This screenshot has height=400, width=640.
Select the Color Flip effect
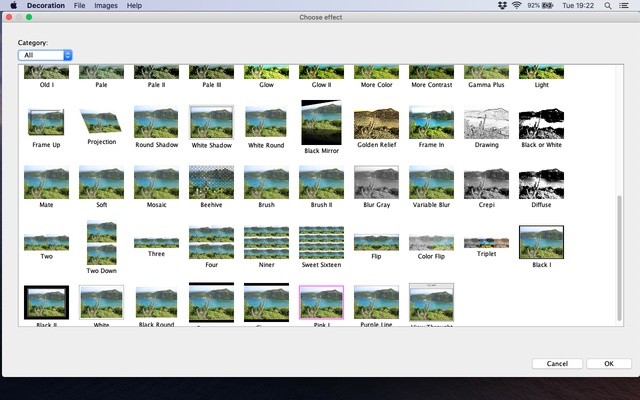tap(431, 242)
